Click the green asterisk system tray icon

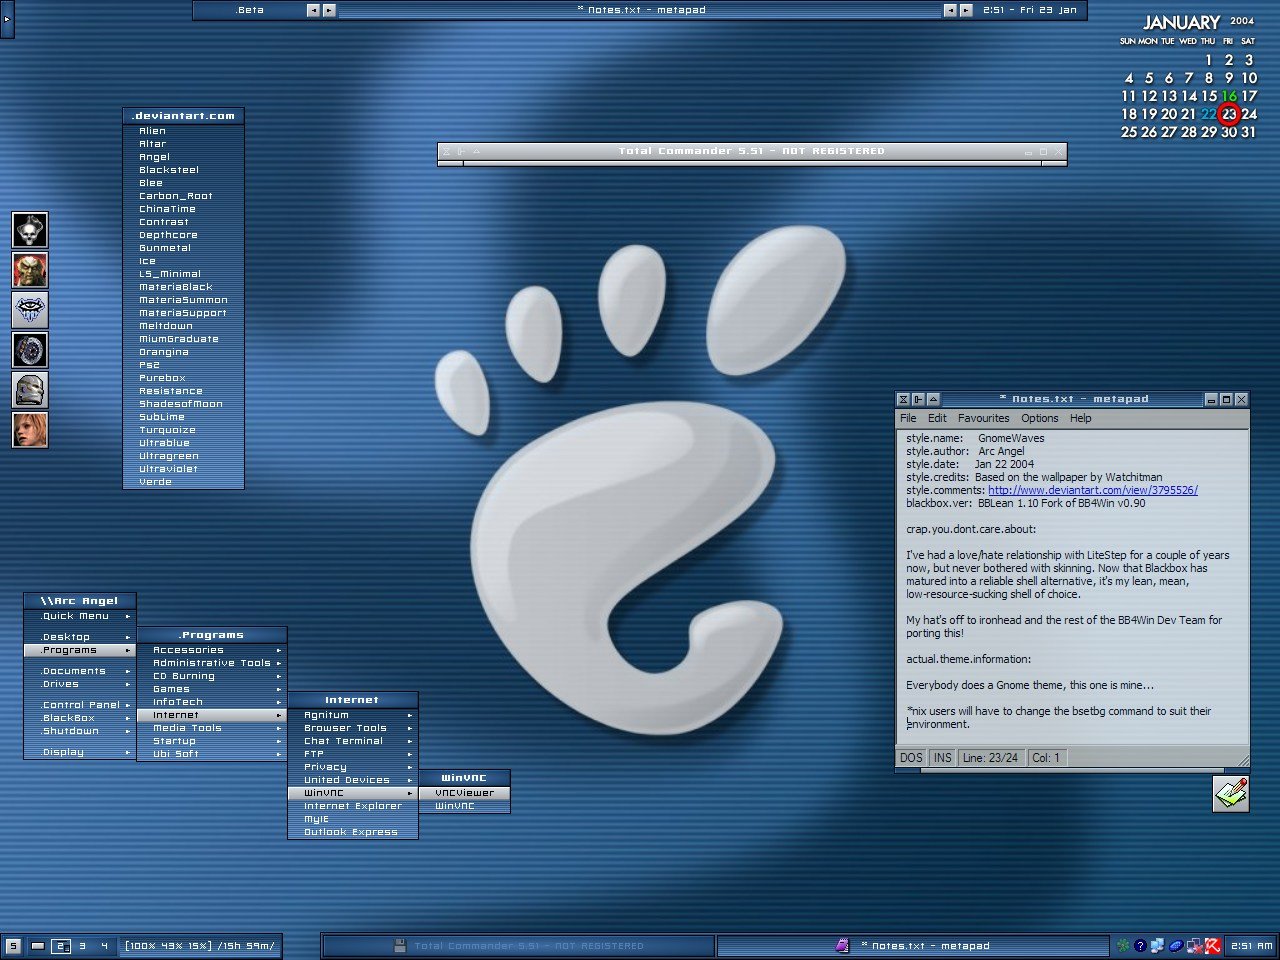[x=1124, y=945]
